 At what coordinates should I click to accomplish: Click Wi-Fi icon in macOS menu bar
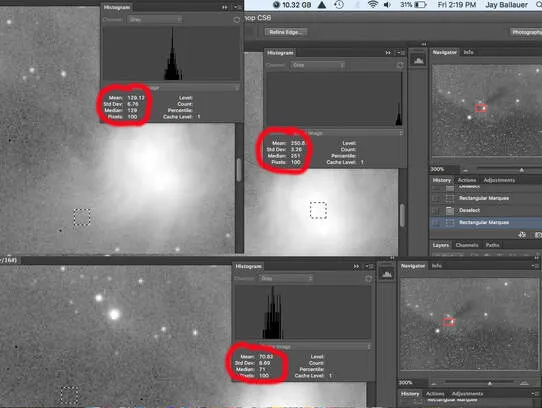[x=373, y=5]
